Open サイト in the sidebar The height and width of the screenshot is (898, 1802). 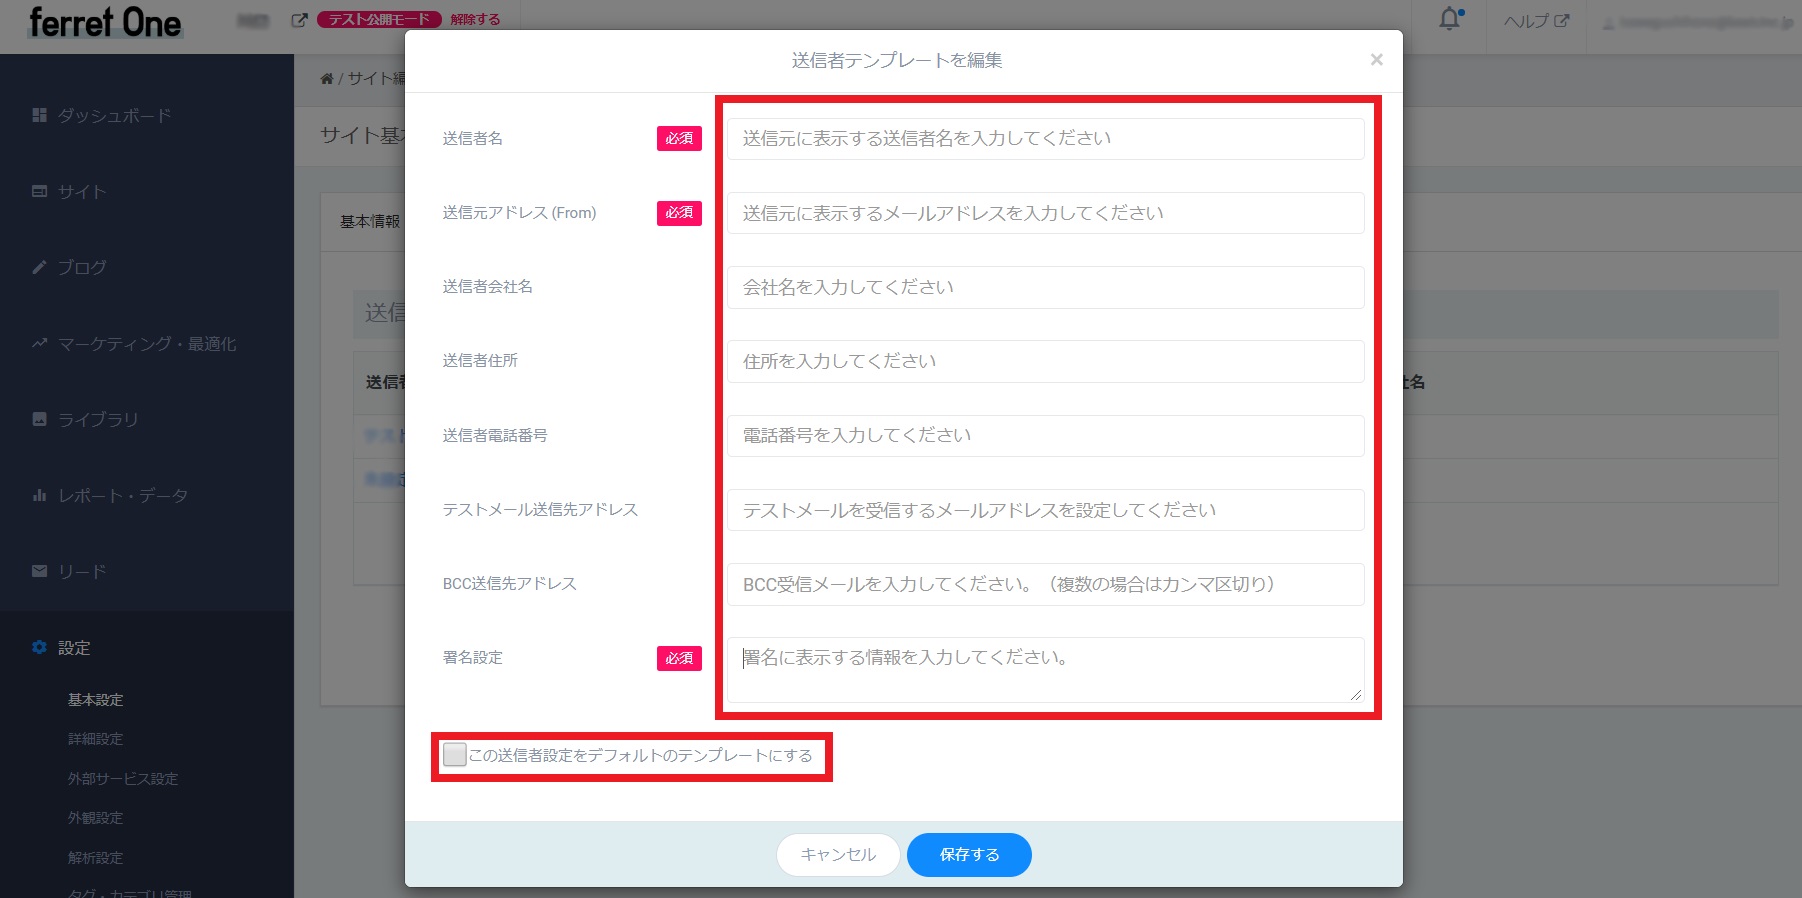(x=82, y=192)
